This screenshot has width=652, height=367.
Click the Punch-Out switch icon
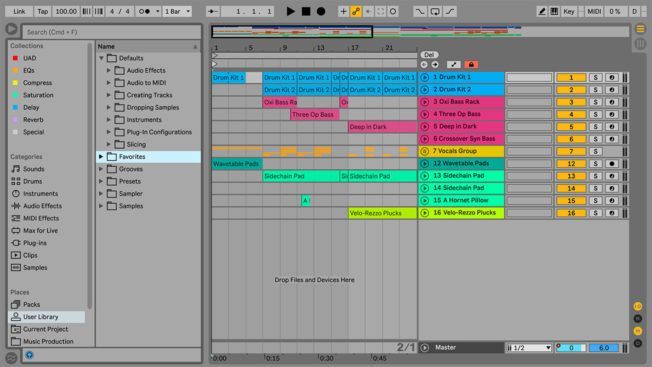450,11
